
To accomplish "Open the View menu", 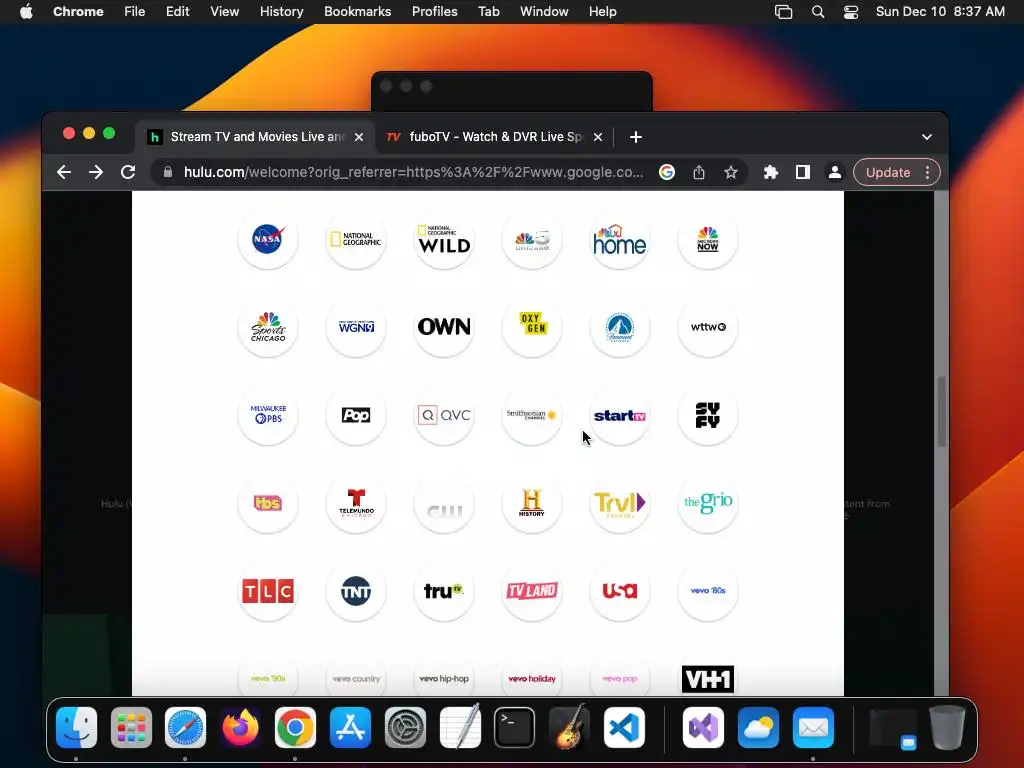I will [224, 12].
